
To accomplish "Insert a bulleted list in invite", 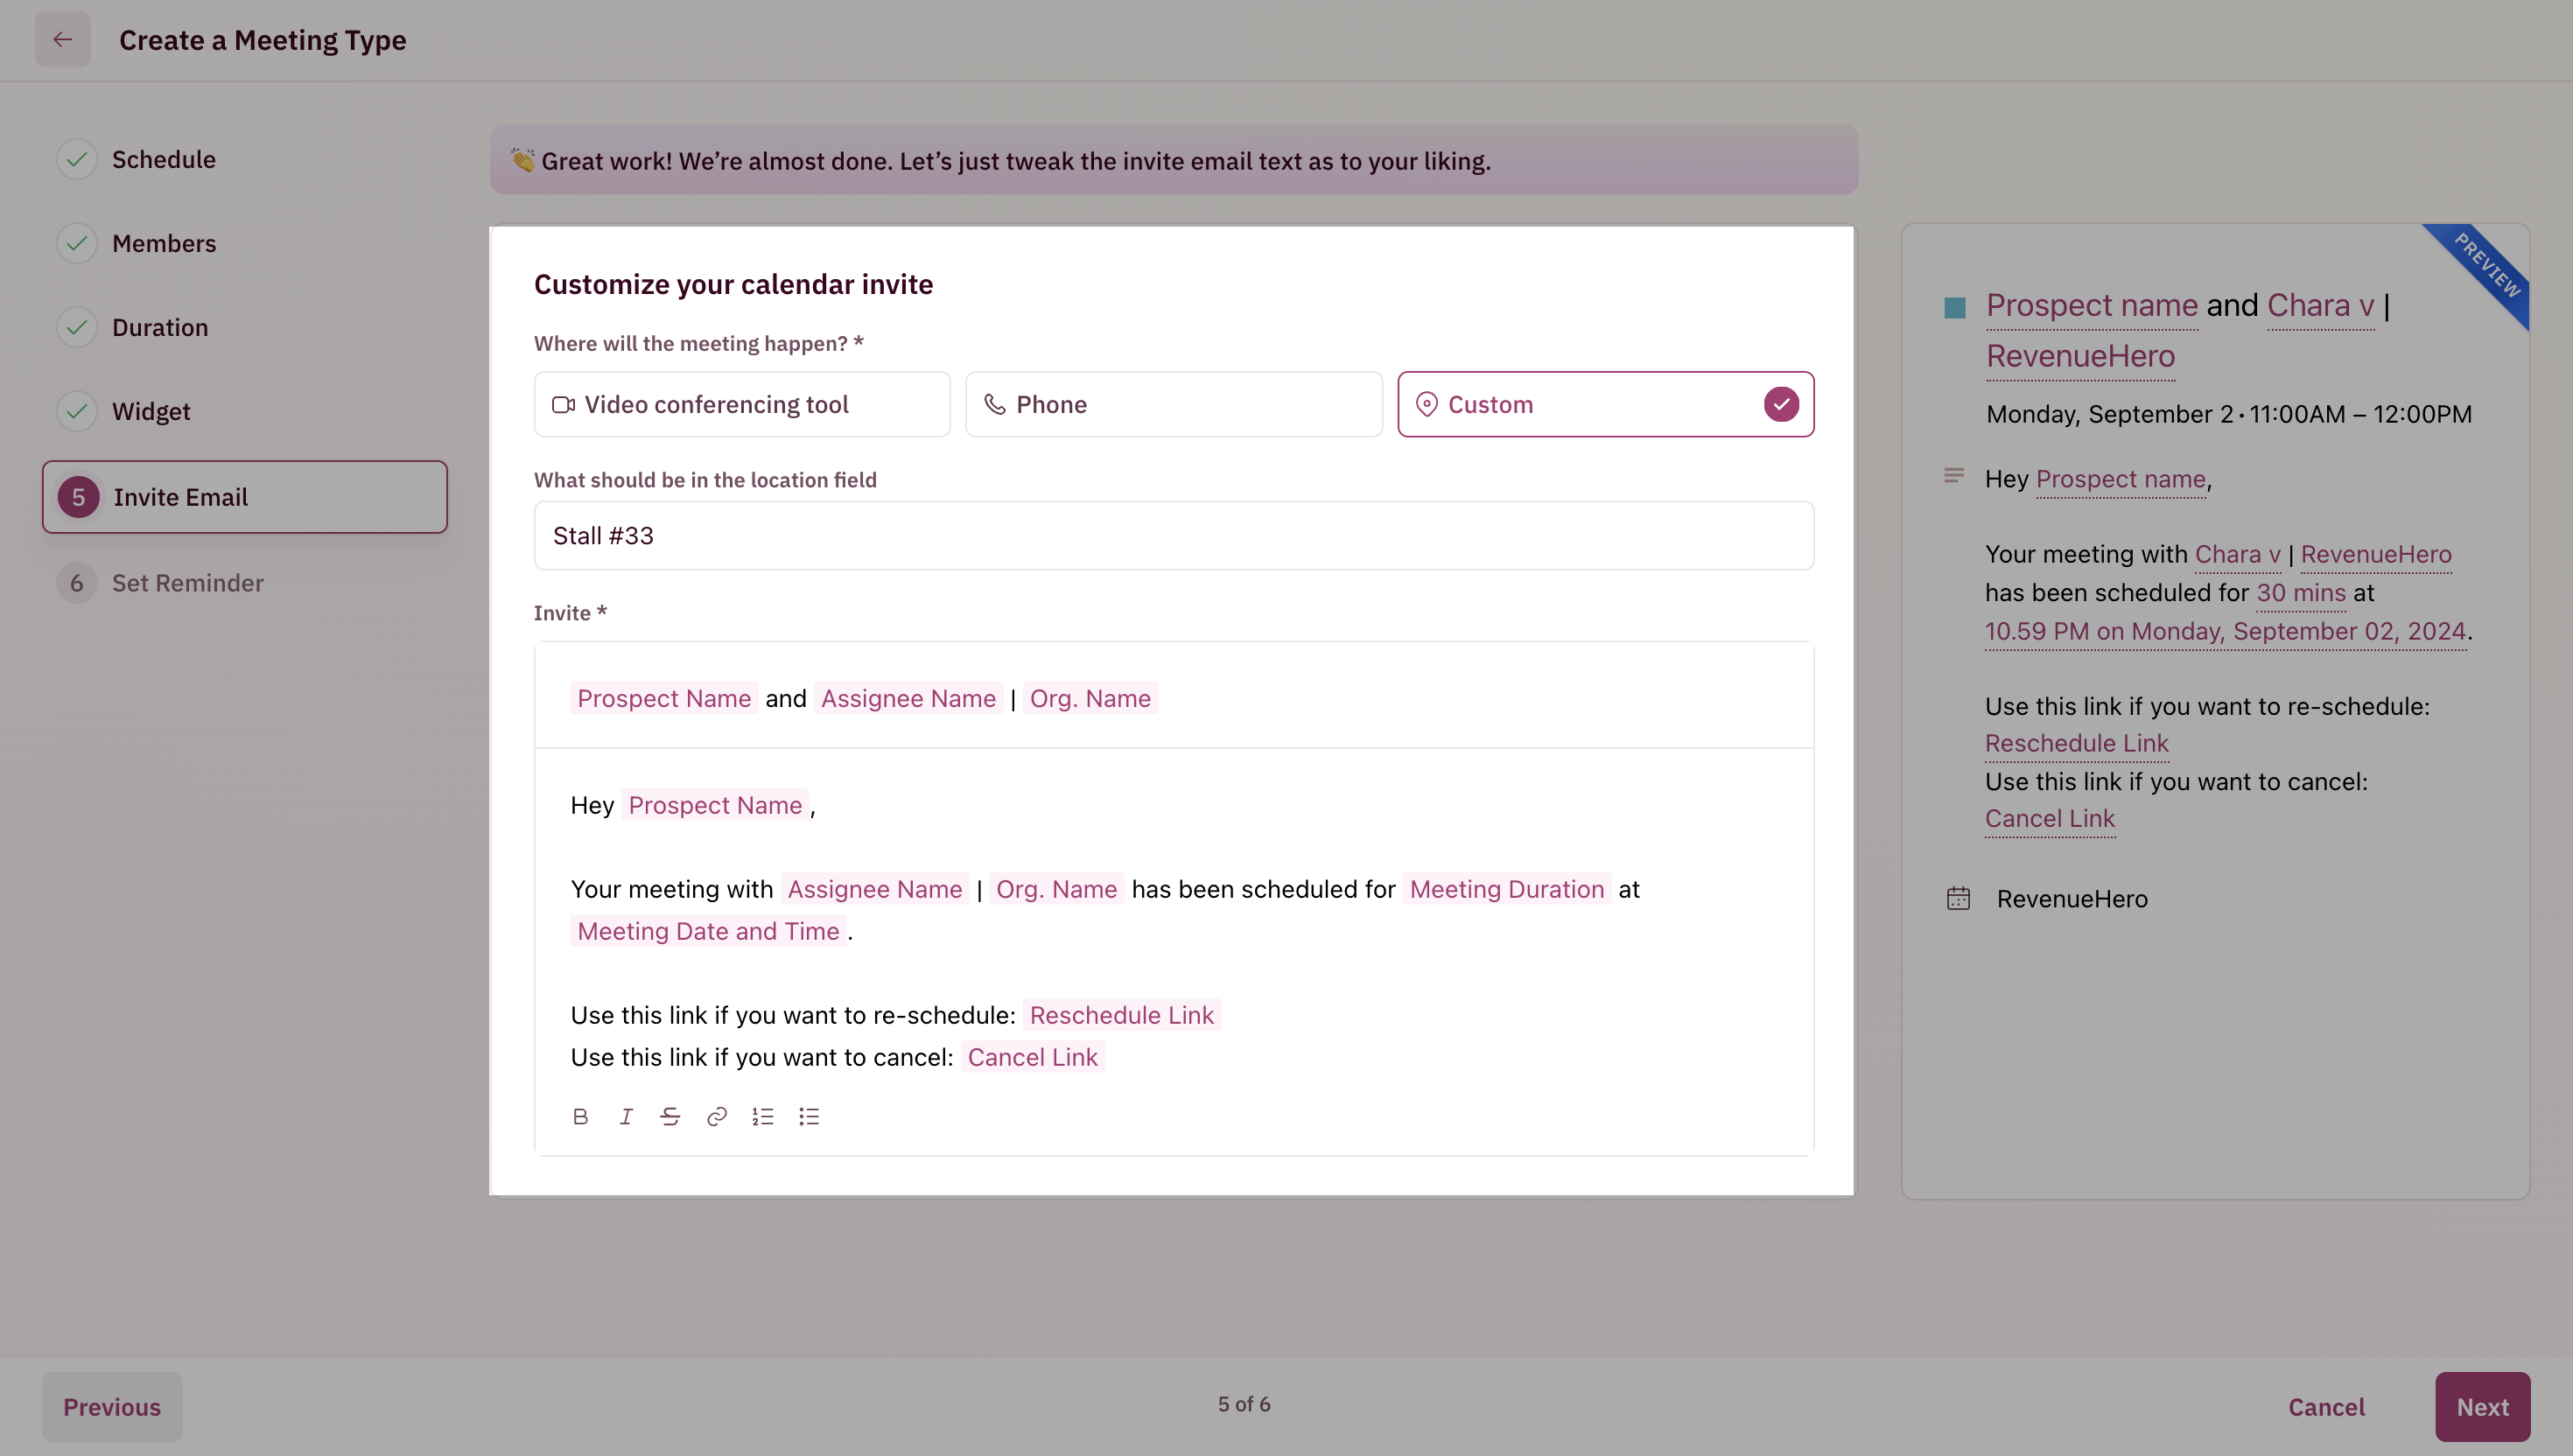I will pyautogui.click(x=809, y=1117).
